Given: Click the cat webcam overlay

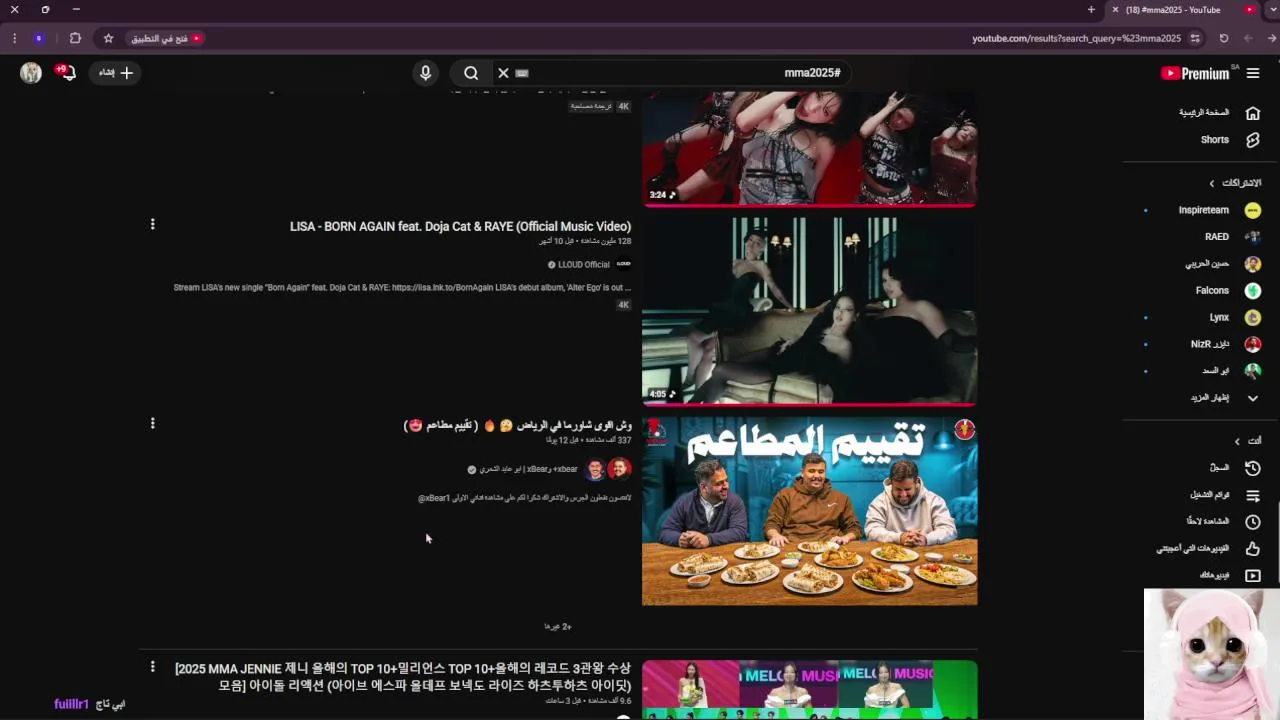Looking at the screenshot, I should 1212,654.
